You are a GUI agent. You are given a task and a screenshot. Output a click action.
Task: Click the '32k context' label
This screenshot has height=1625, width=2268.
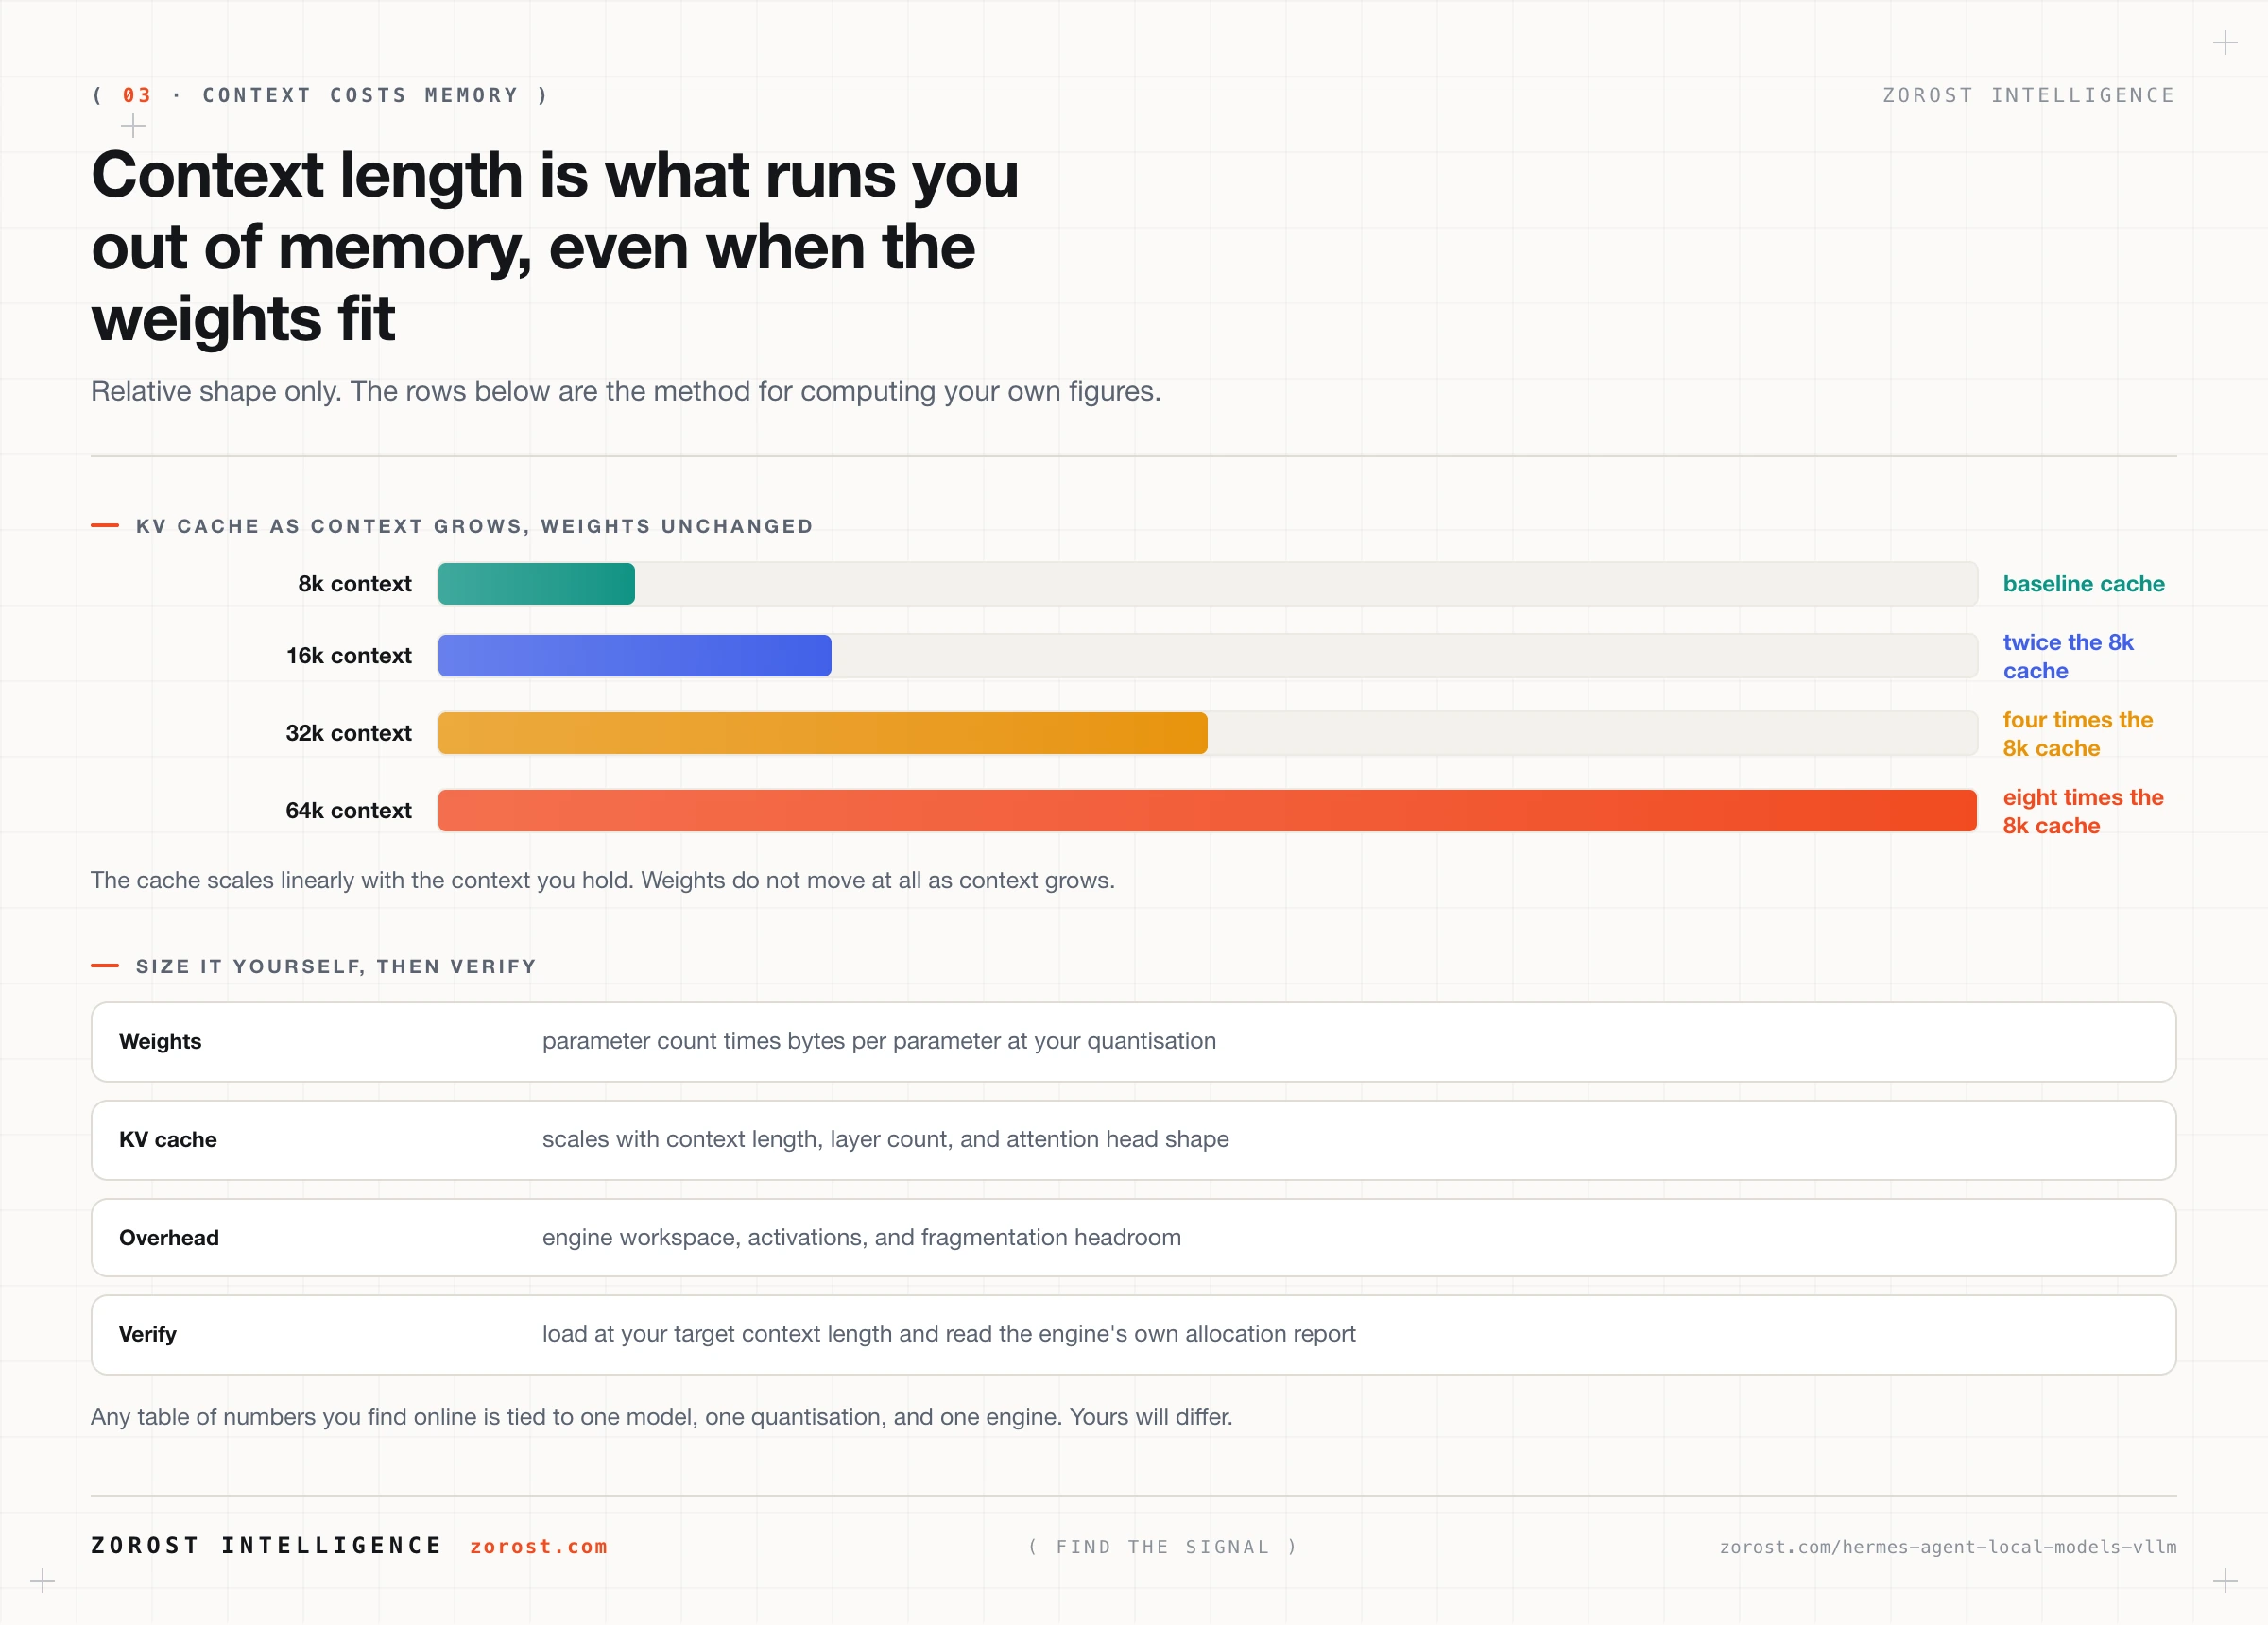pyautogui.click(x=348, y=733)
